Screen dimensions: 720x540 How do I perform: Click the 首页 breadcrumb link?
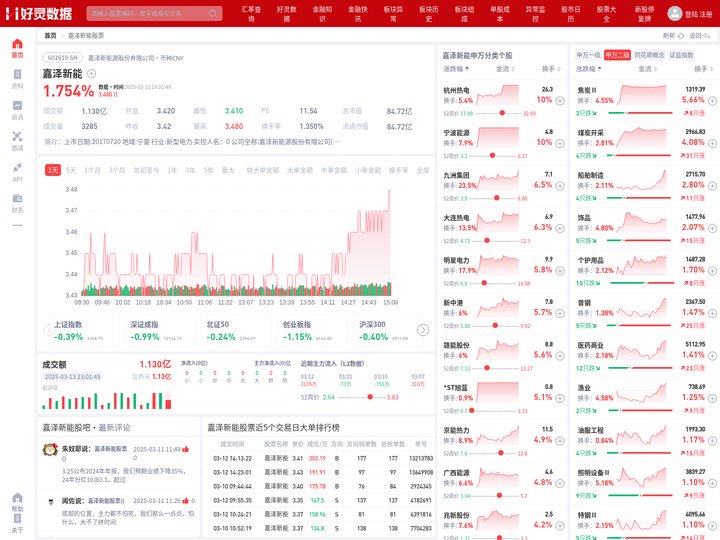click(x=50, y=35)
